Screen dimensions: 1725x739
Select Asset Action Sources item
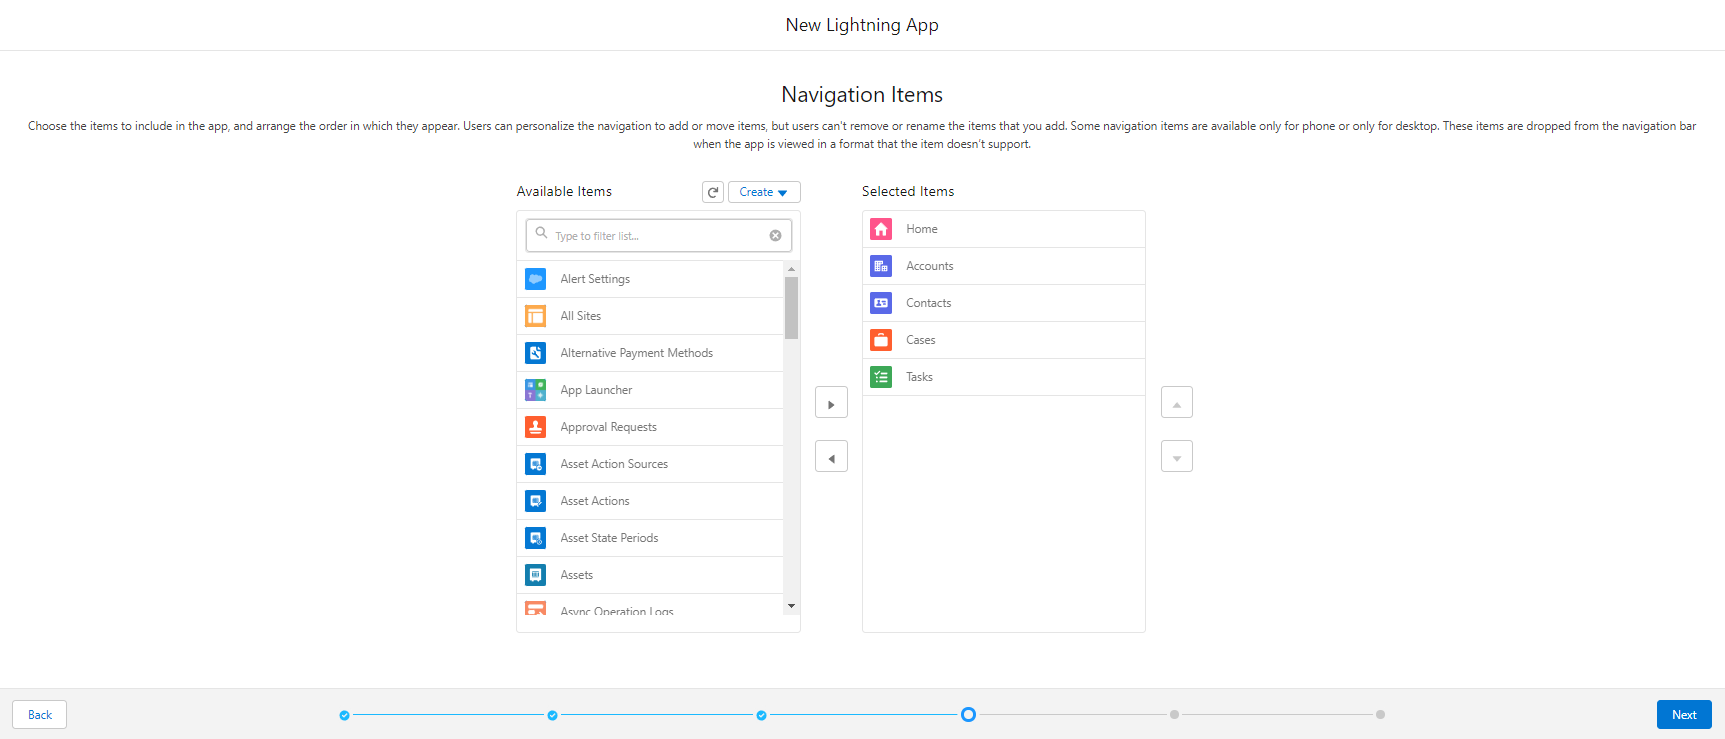650,464
